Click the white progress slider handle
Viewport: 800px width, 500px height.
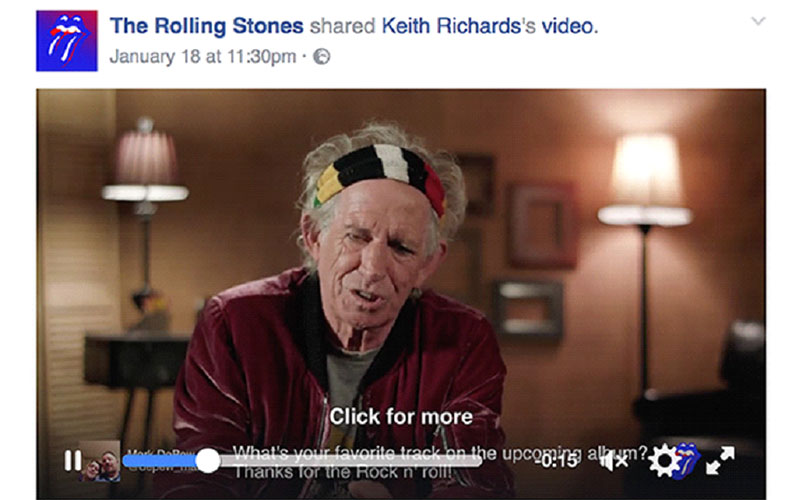click(x=208, y=461)
